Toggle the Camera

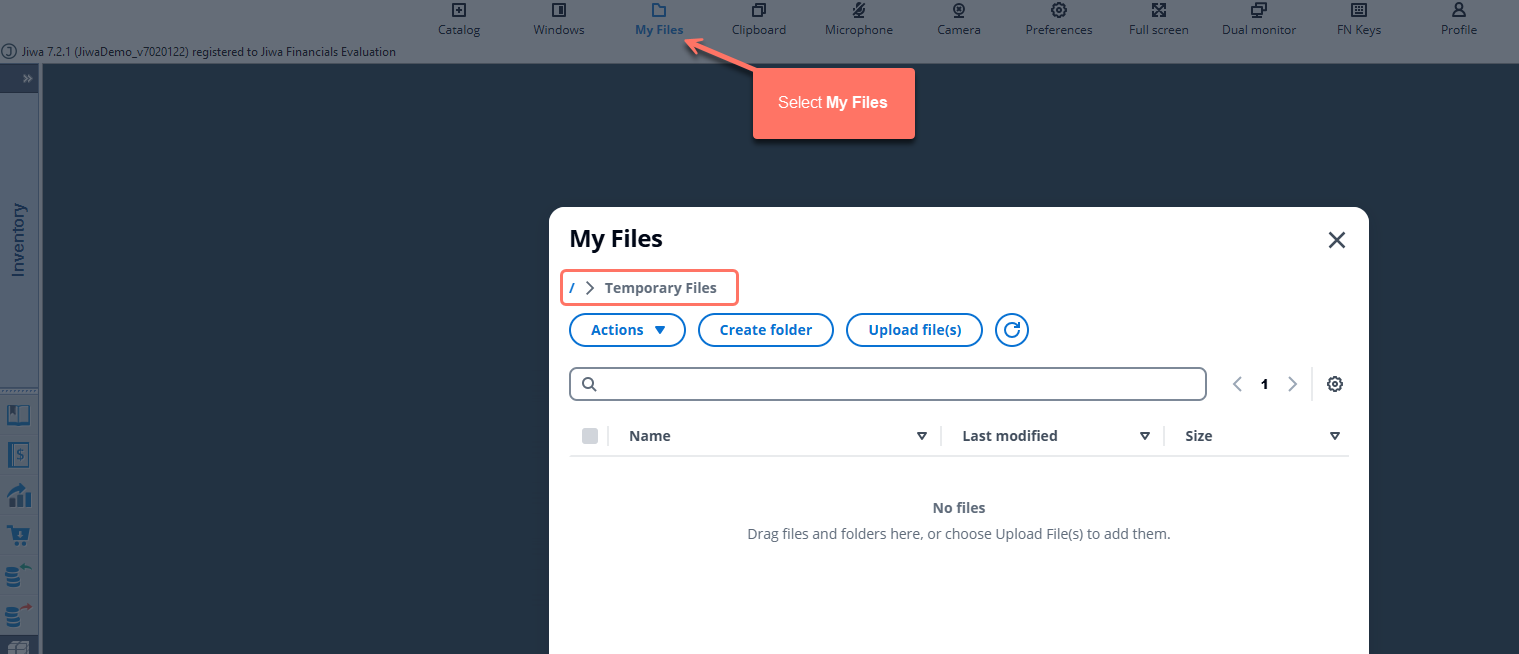(959, 19)
